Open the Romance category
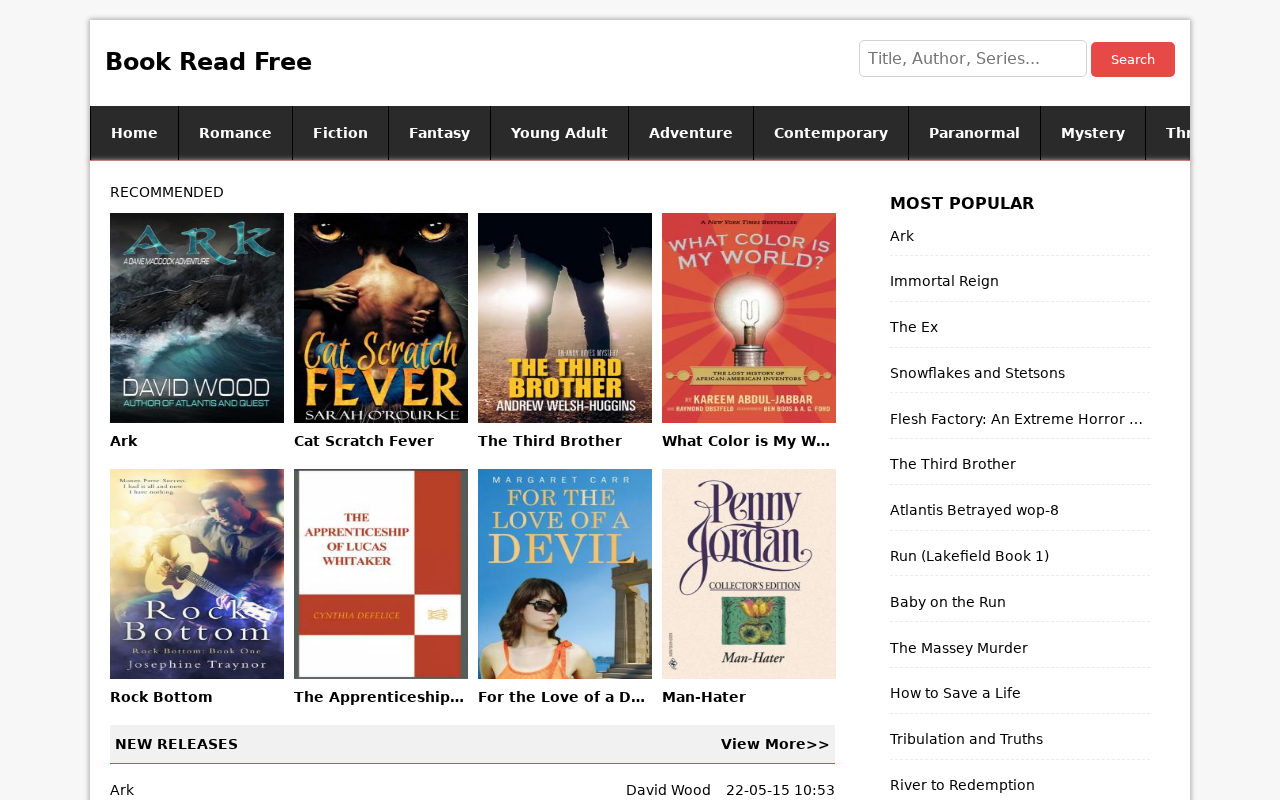The width and height of the screenshot is (1280, 800). [x=235, y=133]
